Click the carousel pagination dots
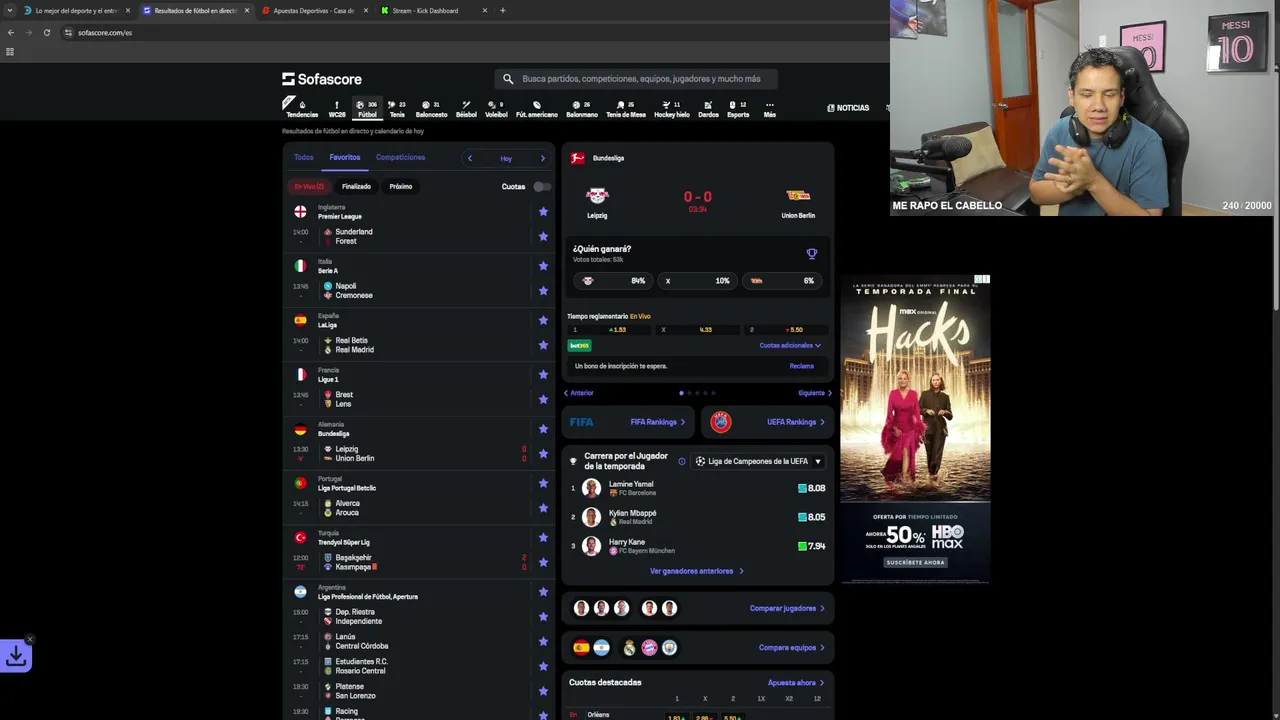The width and height of the screenshot is (1280, 720). pos(697,393)
